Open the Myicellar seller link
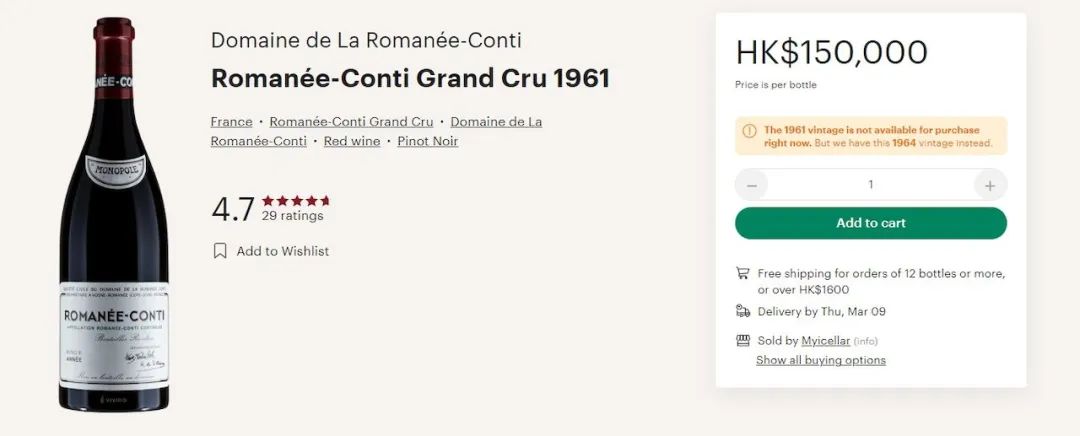The height and width of the screenshot is (436, 1080). click(x=825, y=341)
